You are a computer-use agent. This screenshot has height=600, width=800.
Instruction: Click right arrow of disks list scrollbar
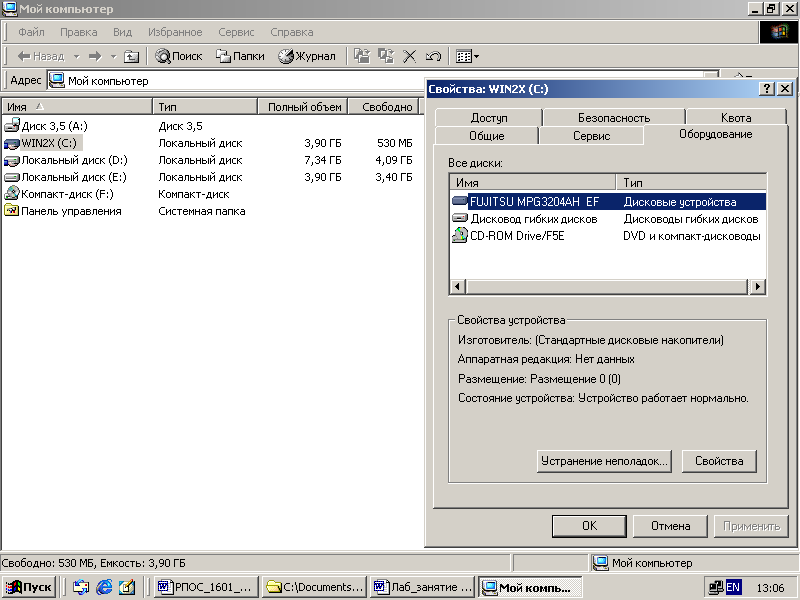pyautogui.click(x=758, y=286)
